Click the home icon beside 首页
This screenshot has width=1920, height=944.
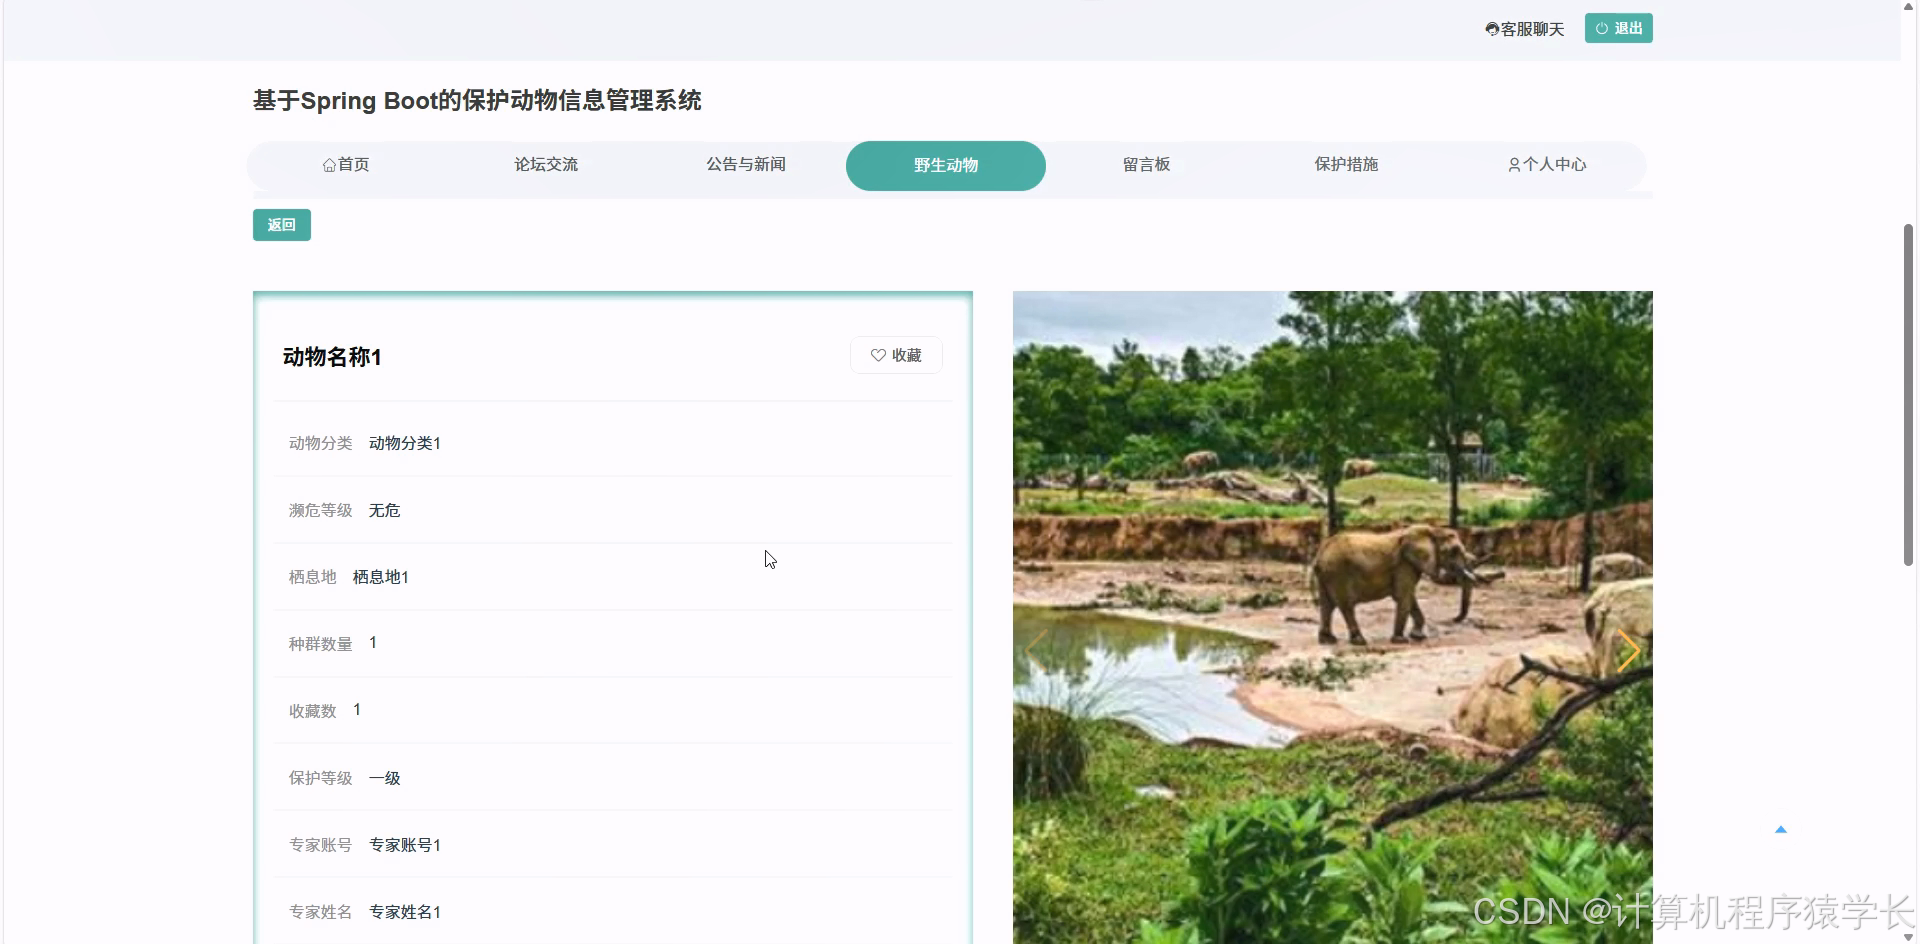(x=329, y=164)
